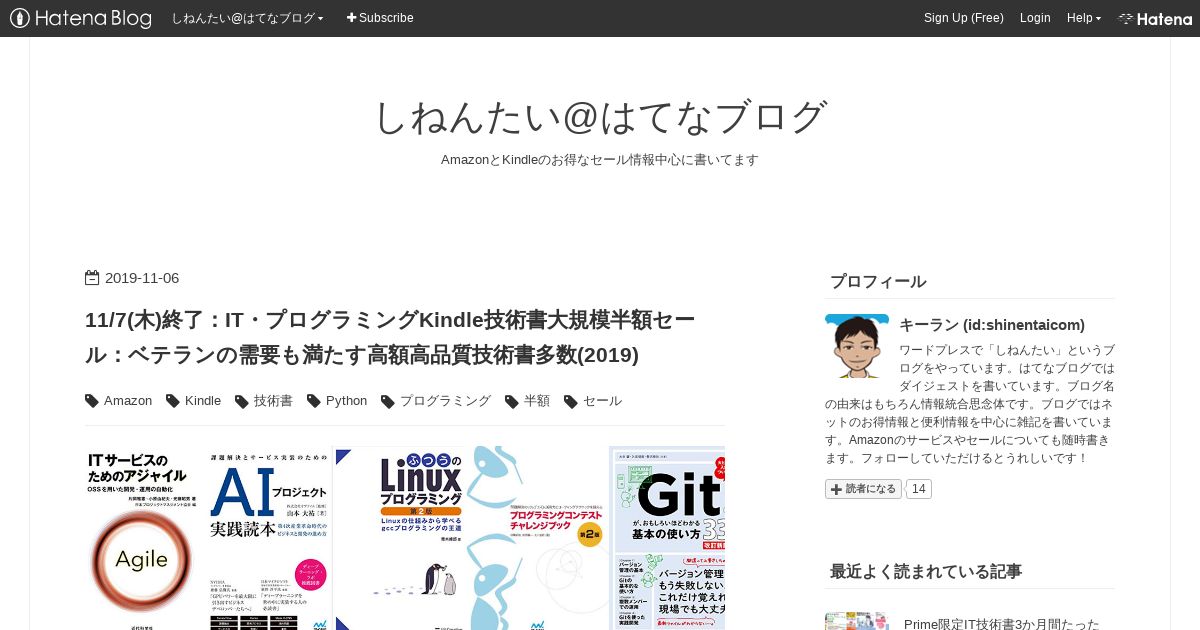
Task: Click the キーラン profile avatar image
Action: click(x=857, y=346)
